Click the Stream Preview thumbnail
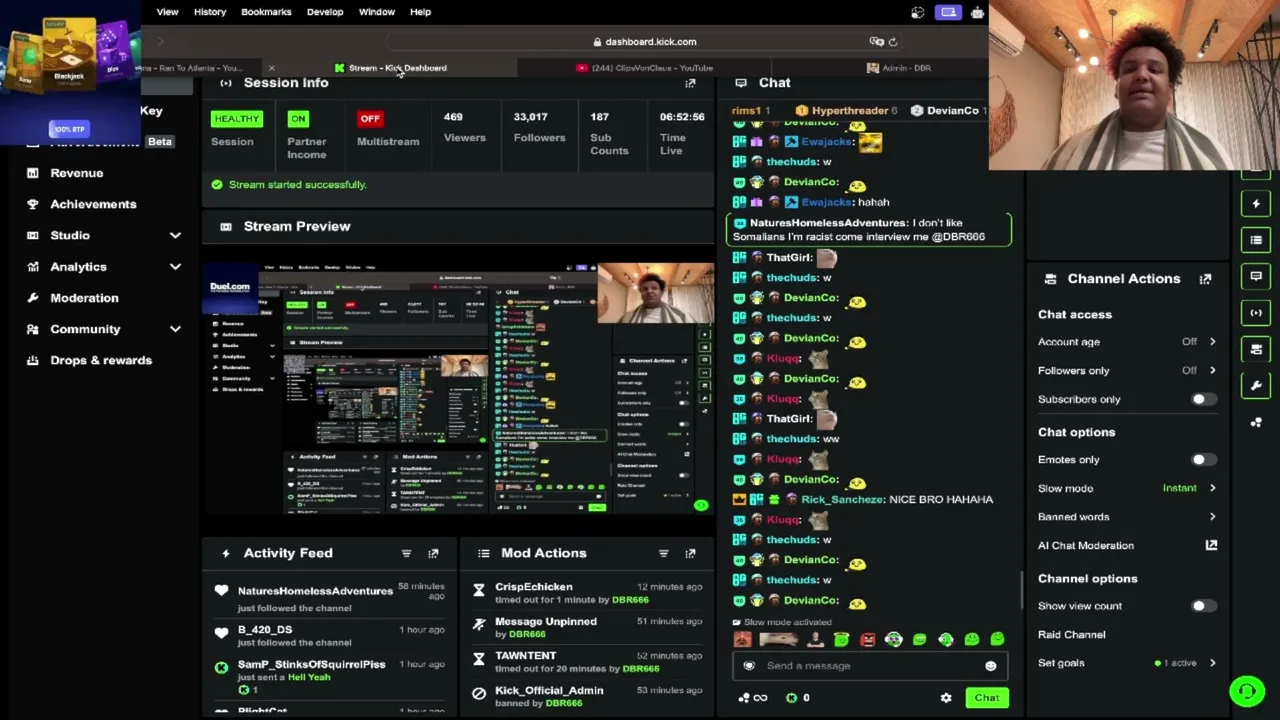This screenshot has height=720, width=1280. (x=459, y=388)
